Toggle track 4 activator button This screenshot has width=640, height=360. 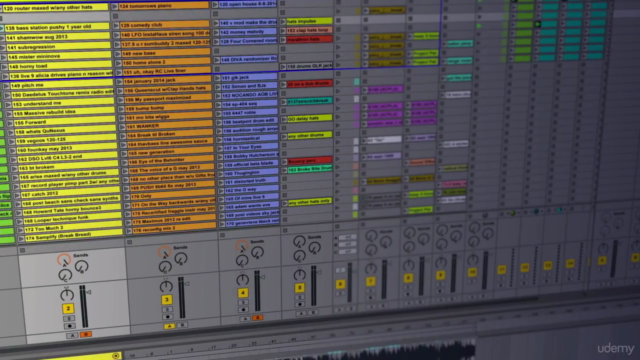[x=242, y=293]
